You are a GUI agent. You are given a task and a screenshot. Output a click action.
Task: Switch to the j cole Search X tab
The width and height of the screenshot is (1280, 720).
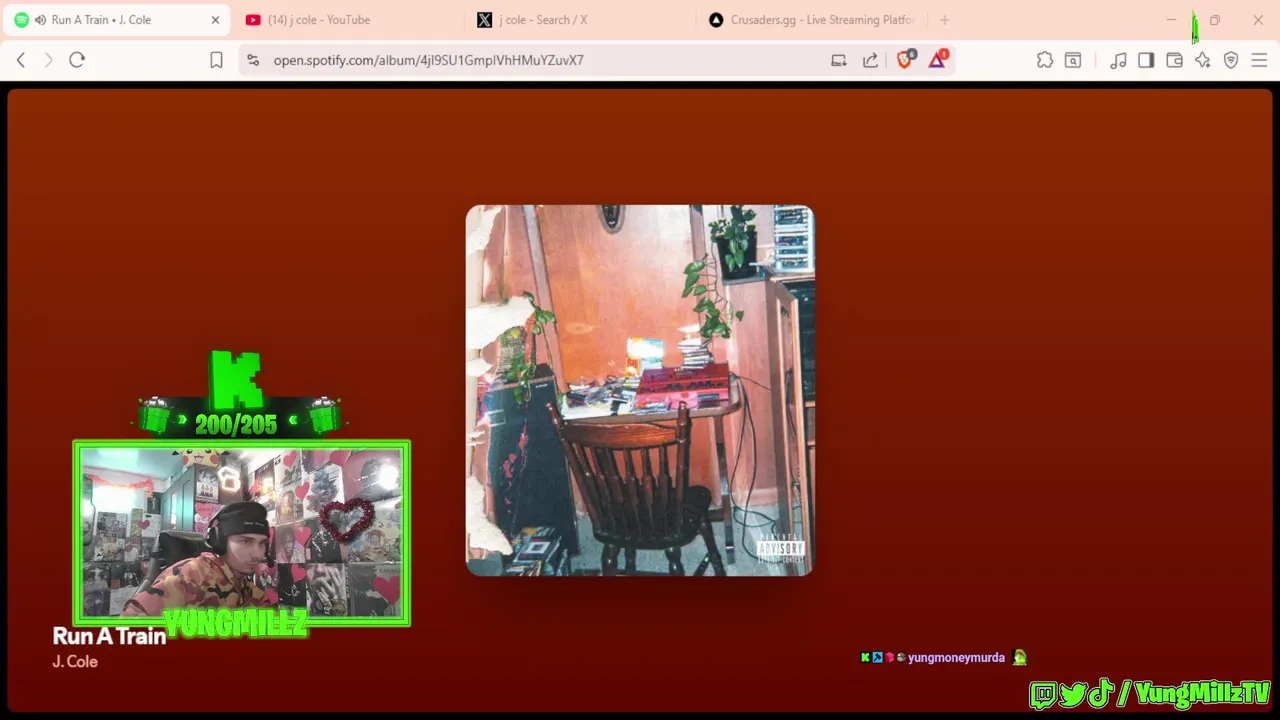click(578, 20)
